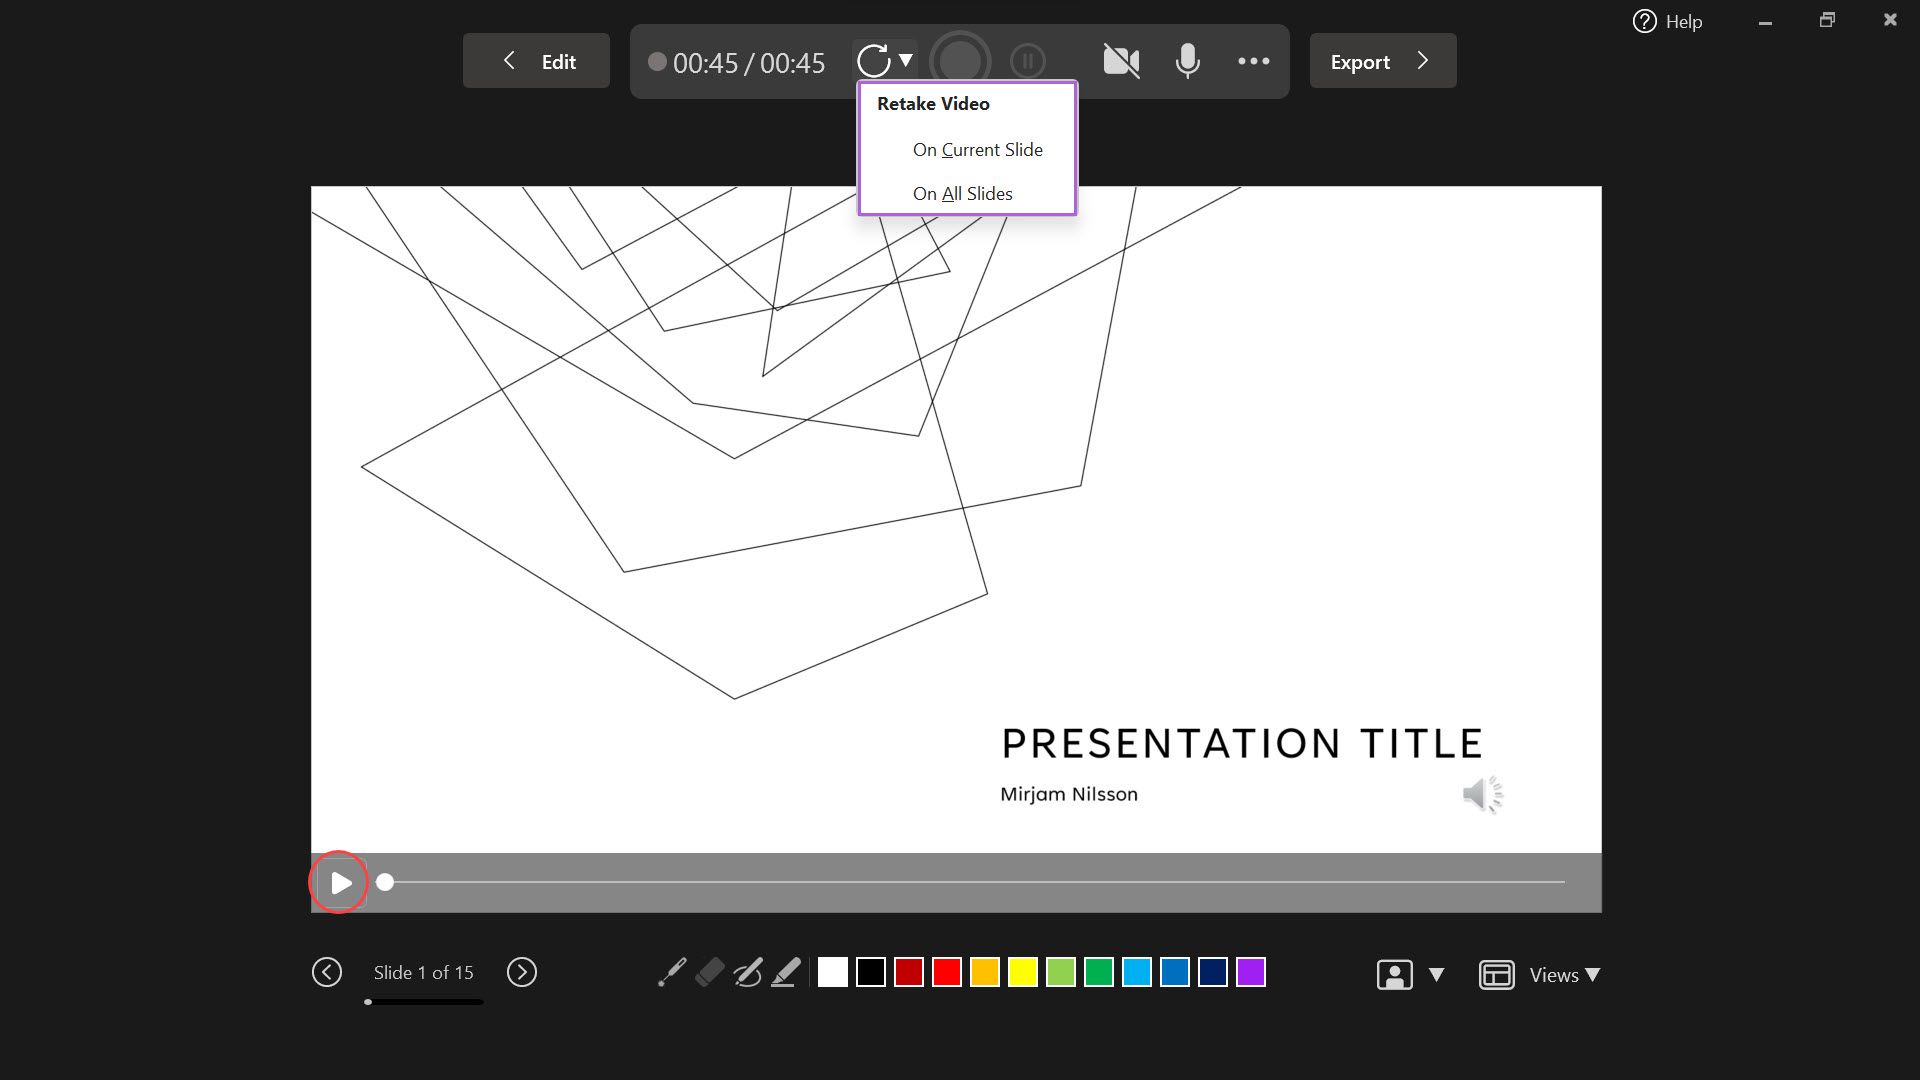Play the recorded slide preview

340,883
